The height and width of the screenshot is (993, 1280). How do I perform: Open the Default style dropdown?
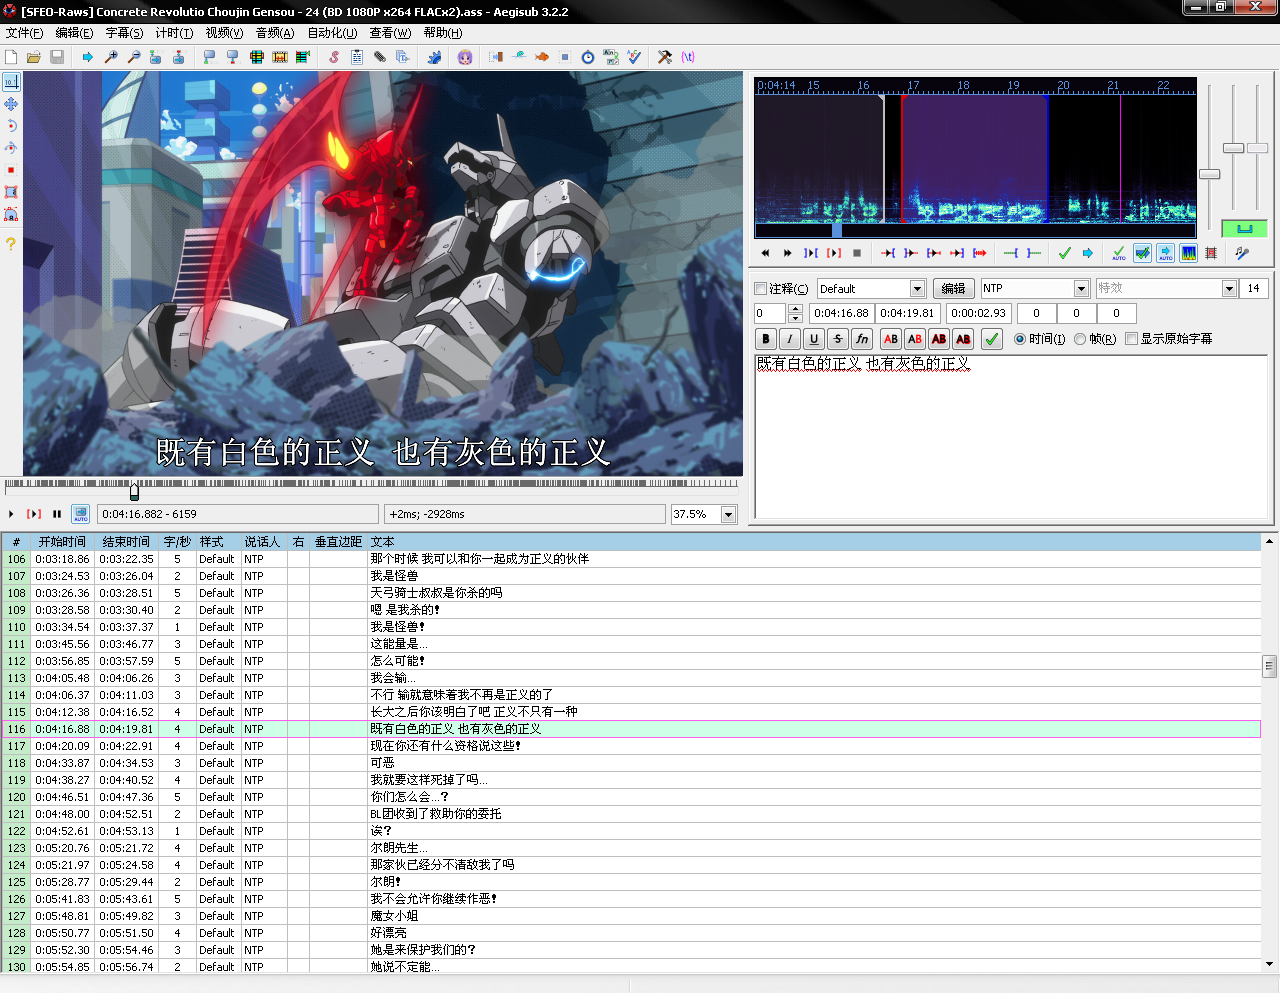click(917, 289)
